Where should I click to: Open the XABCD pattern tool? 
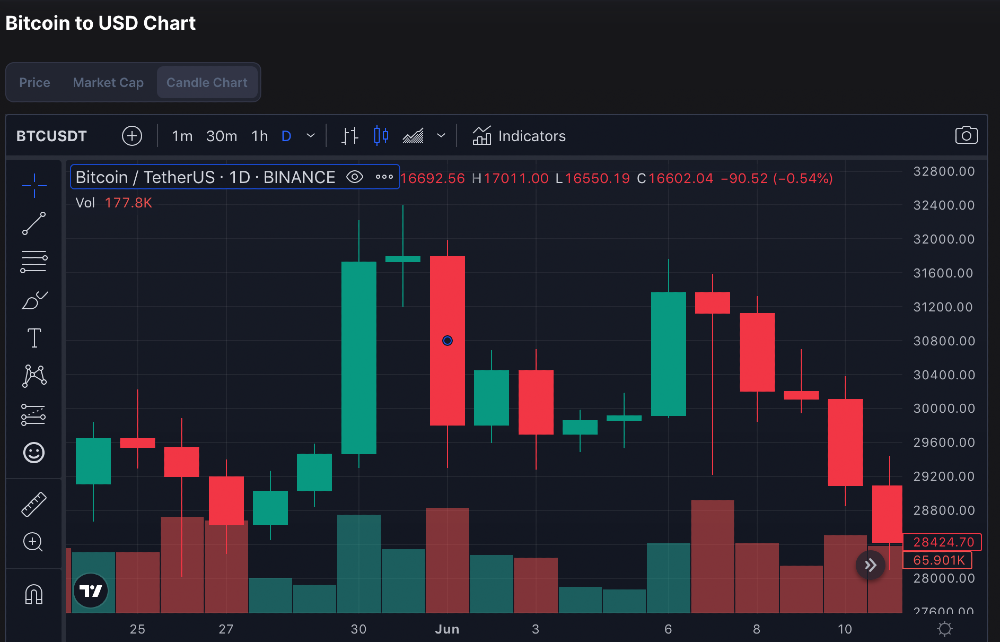pos(34,376)
